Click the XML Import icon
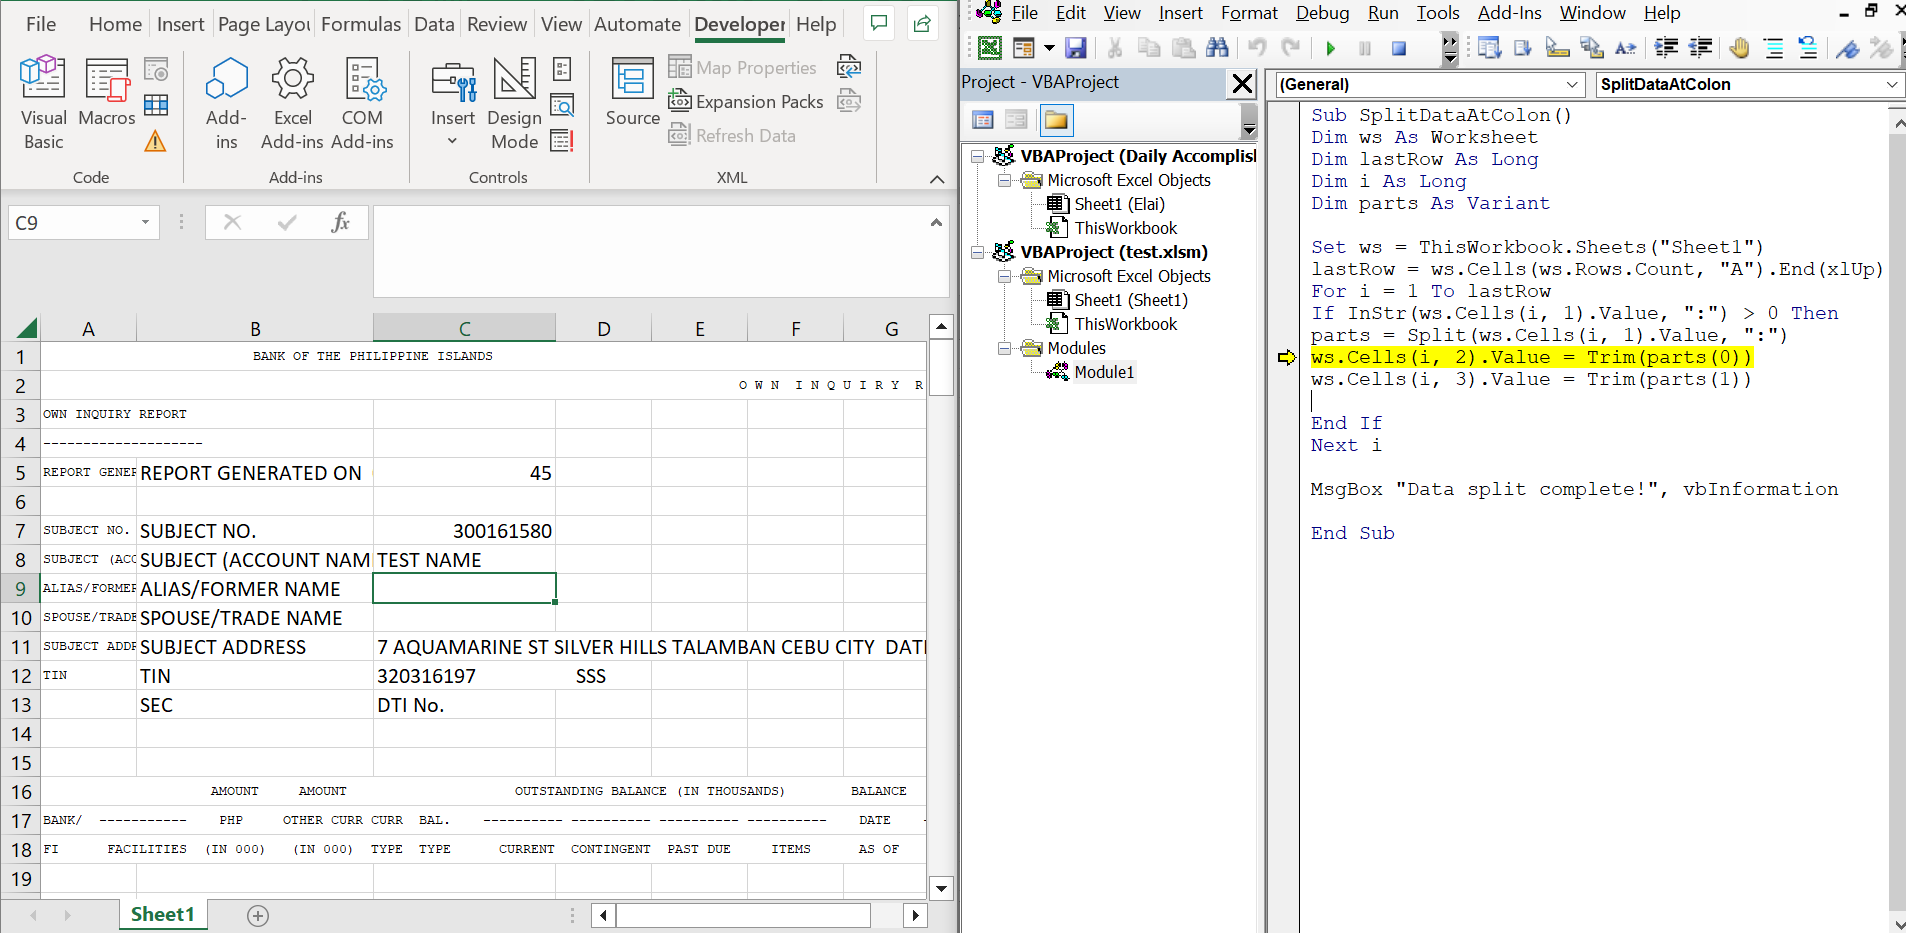This screenshot has height=933, width=1906. 849,67
